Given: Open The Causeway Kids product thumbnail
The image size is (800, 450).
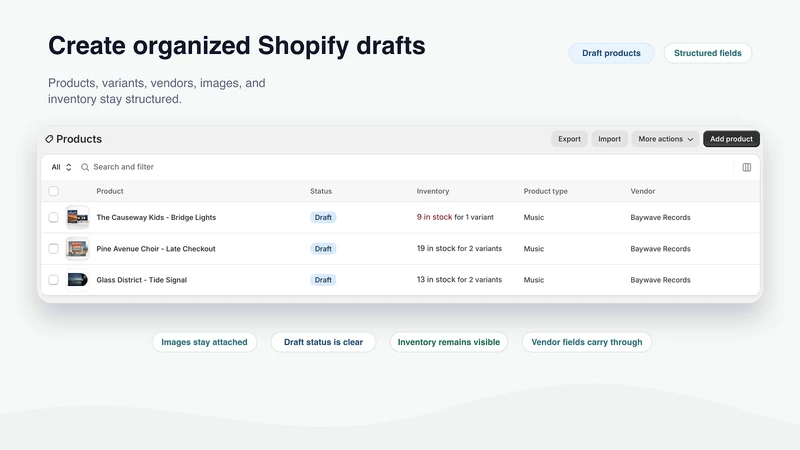Looking at the screenshot, I should pyautogui.click(x=78, y=217).
